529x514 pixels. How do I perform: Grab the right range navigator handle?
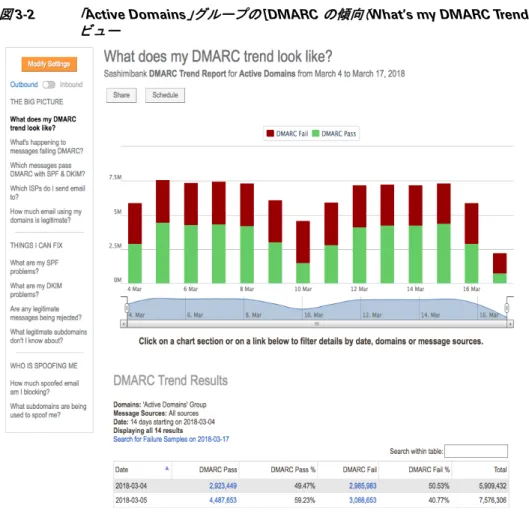coord(507,308)
